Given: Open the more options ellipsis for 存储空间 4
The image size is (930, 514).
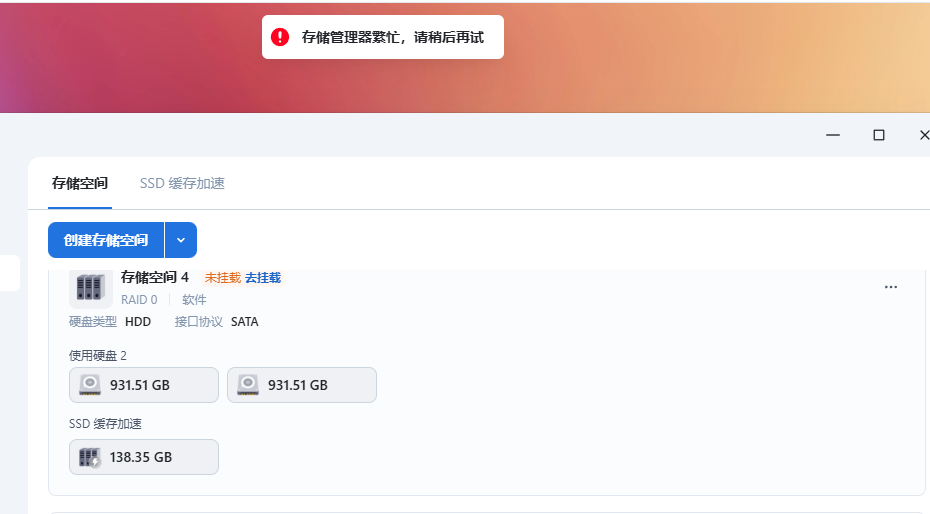Looking at the screenshot, I should pyautogui.click(x=890, y=287).
